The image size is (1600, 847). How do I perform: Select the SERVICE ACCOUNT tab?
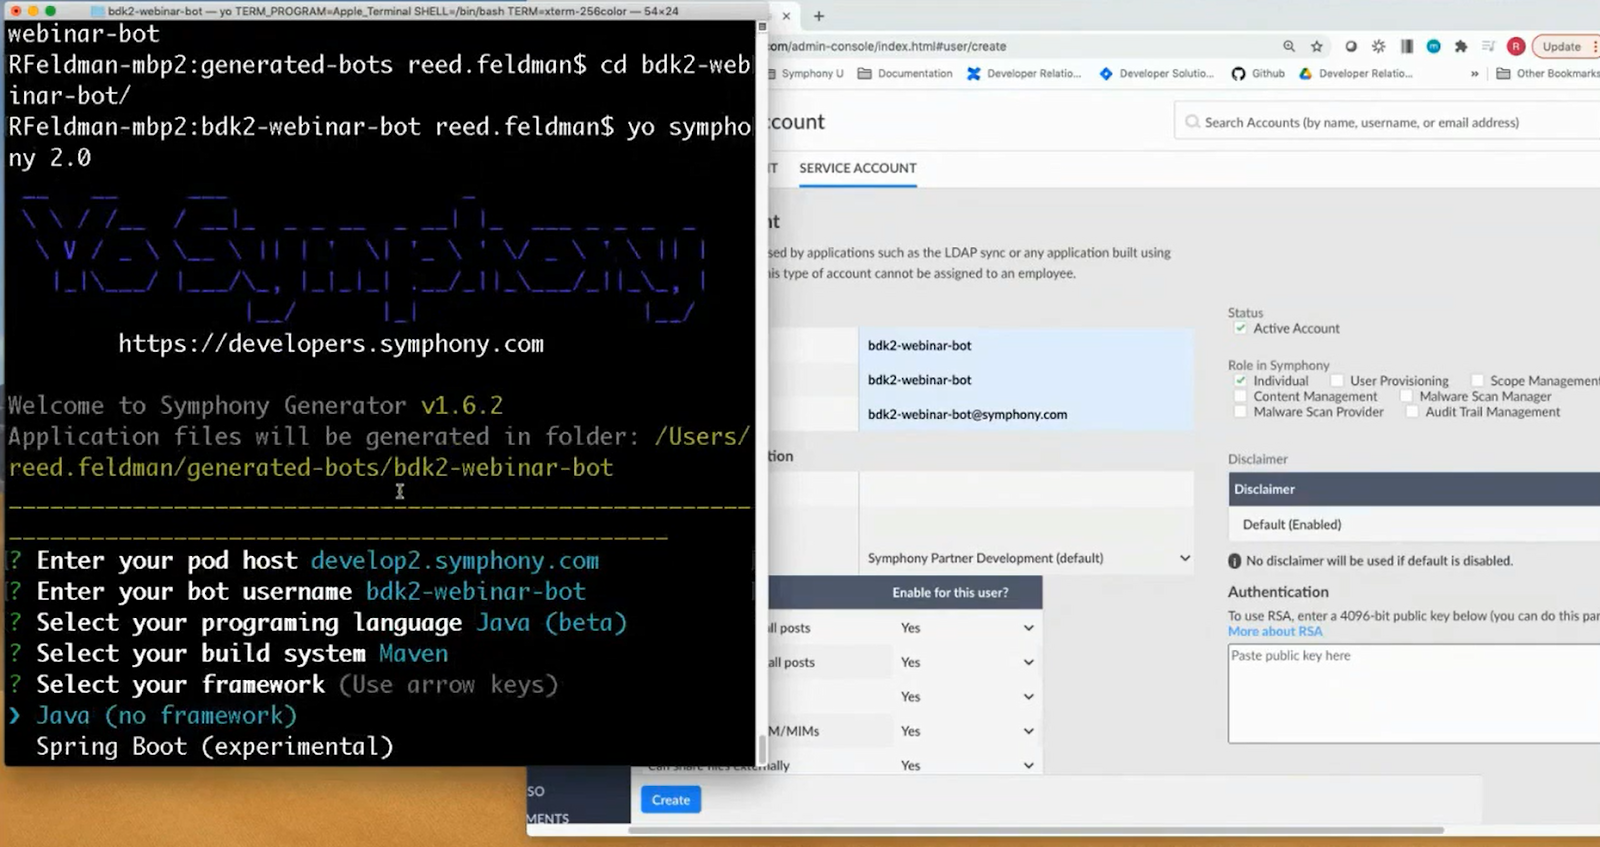[857, 168]
